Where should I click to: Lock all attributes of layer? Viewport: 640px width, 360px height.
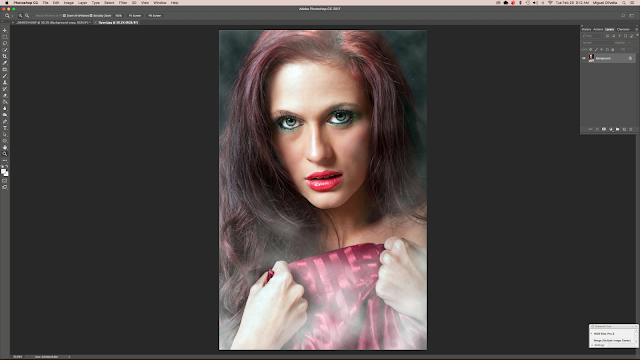pyautogui.click(x=613, y=49)
